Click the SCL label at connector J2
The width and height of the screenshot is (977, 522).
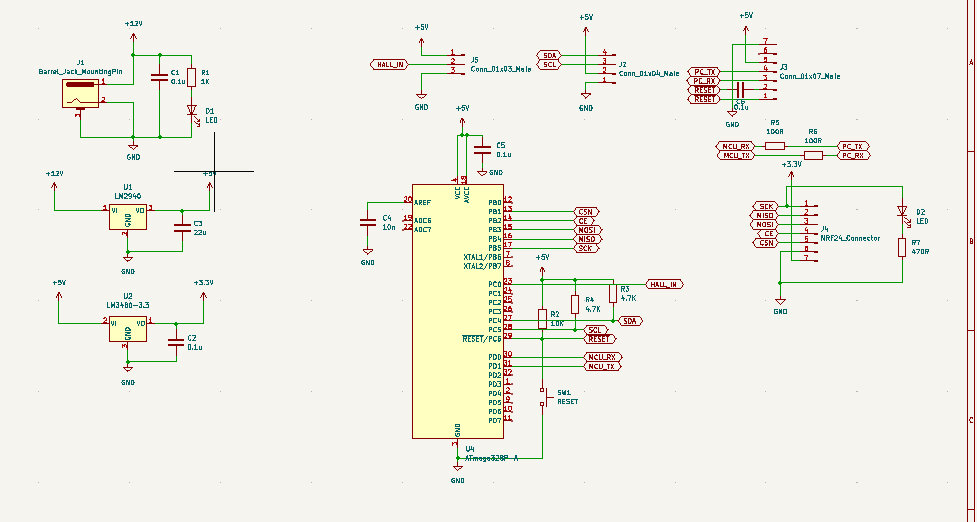[x=549, y=65]
